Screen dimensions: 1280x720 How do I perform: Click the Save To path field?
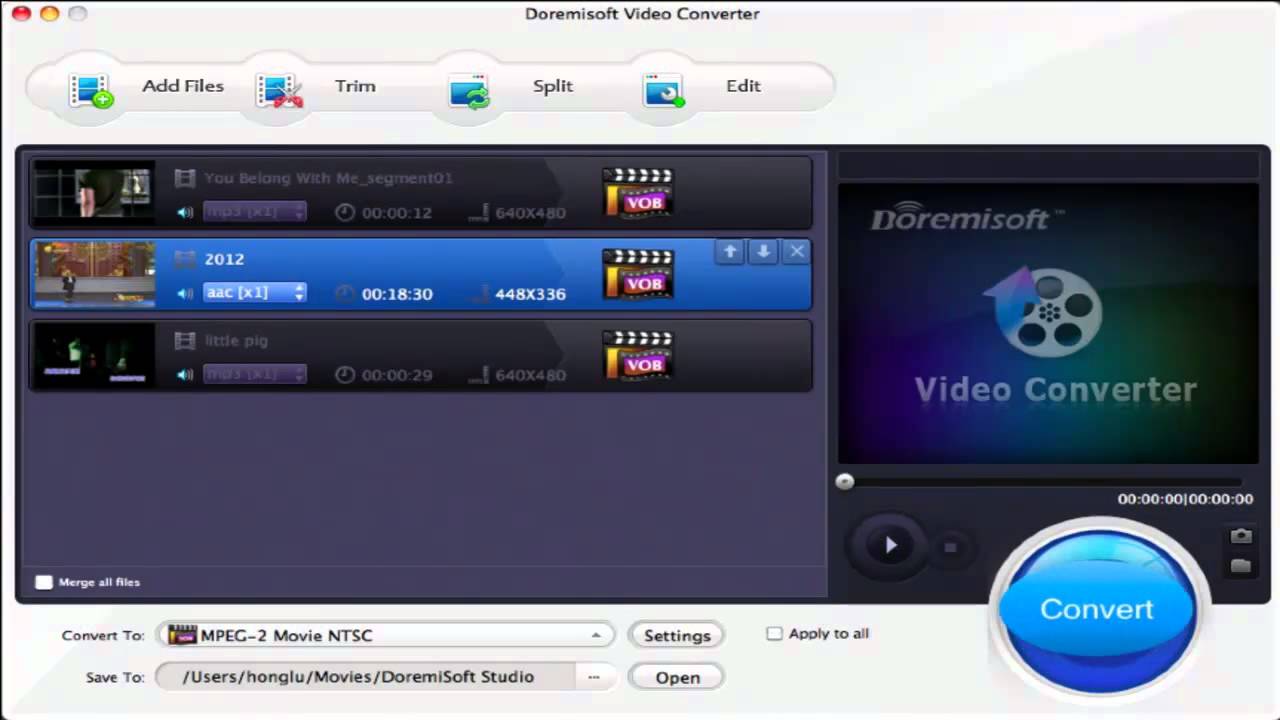click(x=366, y=677)
